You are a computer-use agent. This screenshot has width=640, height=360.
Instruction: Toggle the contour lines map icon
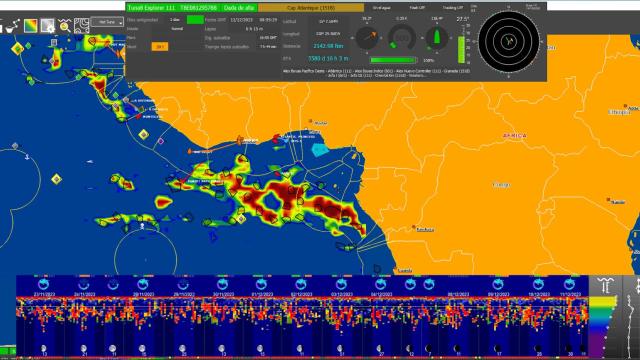point(82,26)
